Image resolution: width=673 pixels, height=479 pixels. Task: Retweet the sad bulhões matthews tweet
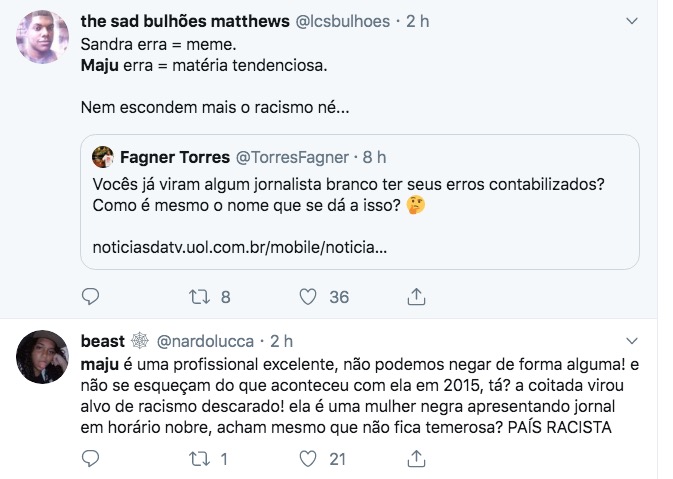tap(198, 296)
